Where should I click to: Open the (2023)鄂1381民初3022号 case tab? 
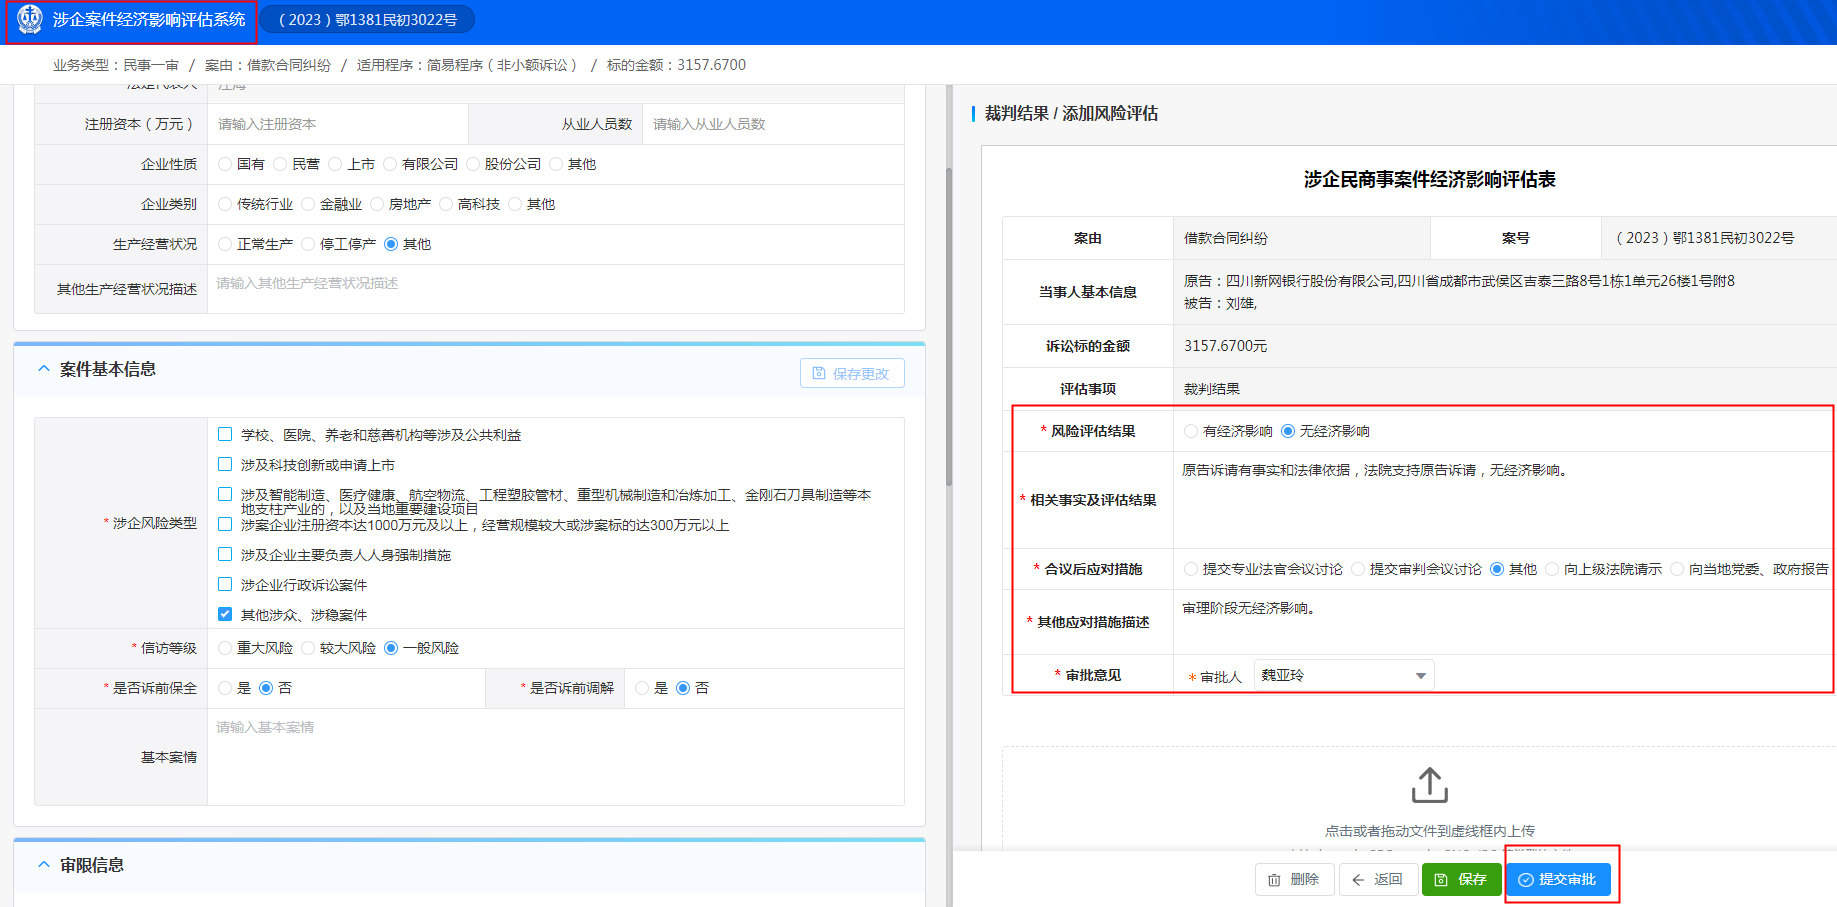pos(367,20)
